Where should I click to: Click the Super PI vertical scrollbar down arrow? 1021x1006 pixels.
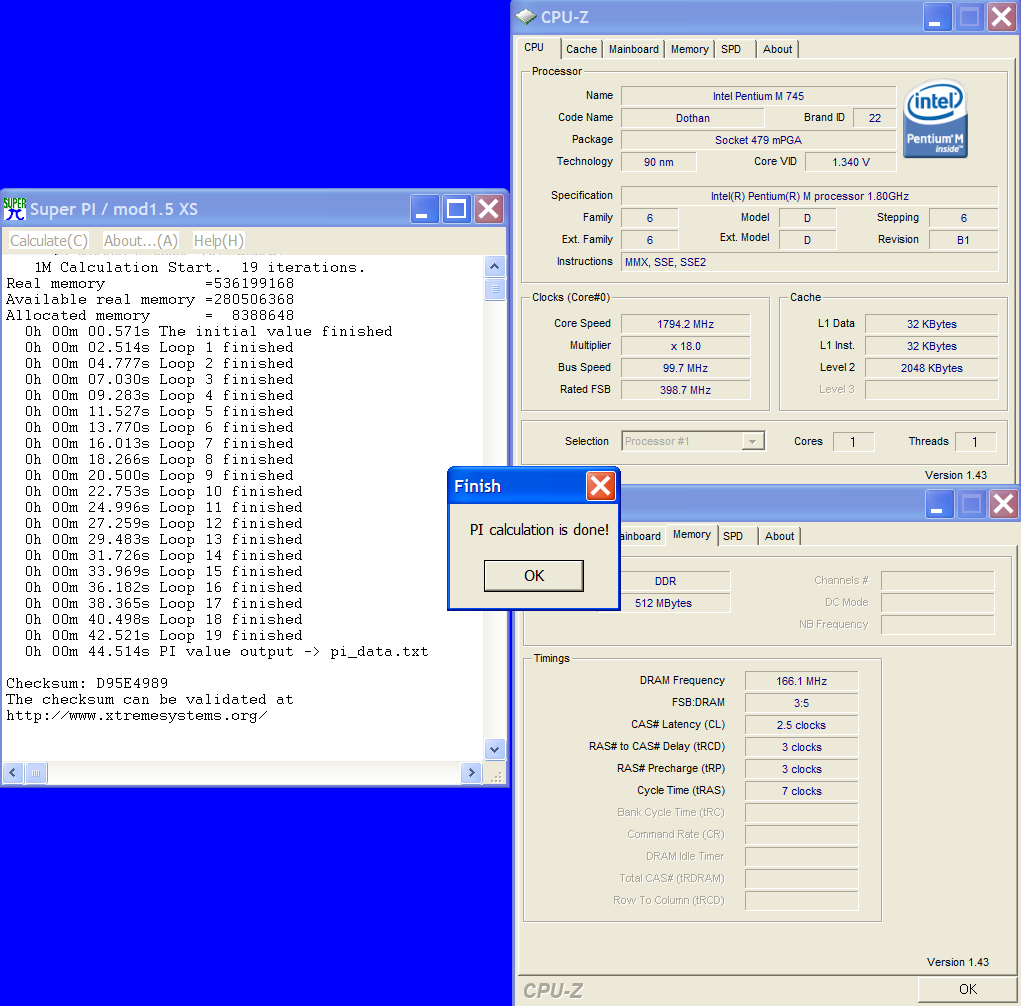click(x=494, y=749)
